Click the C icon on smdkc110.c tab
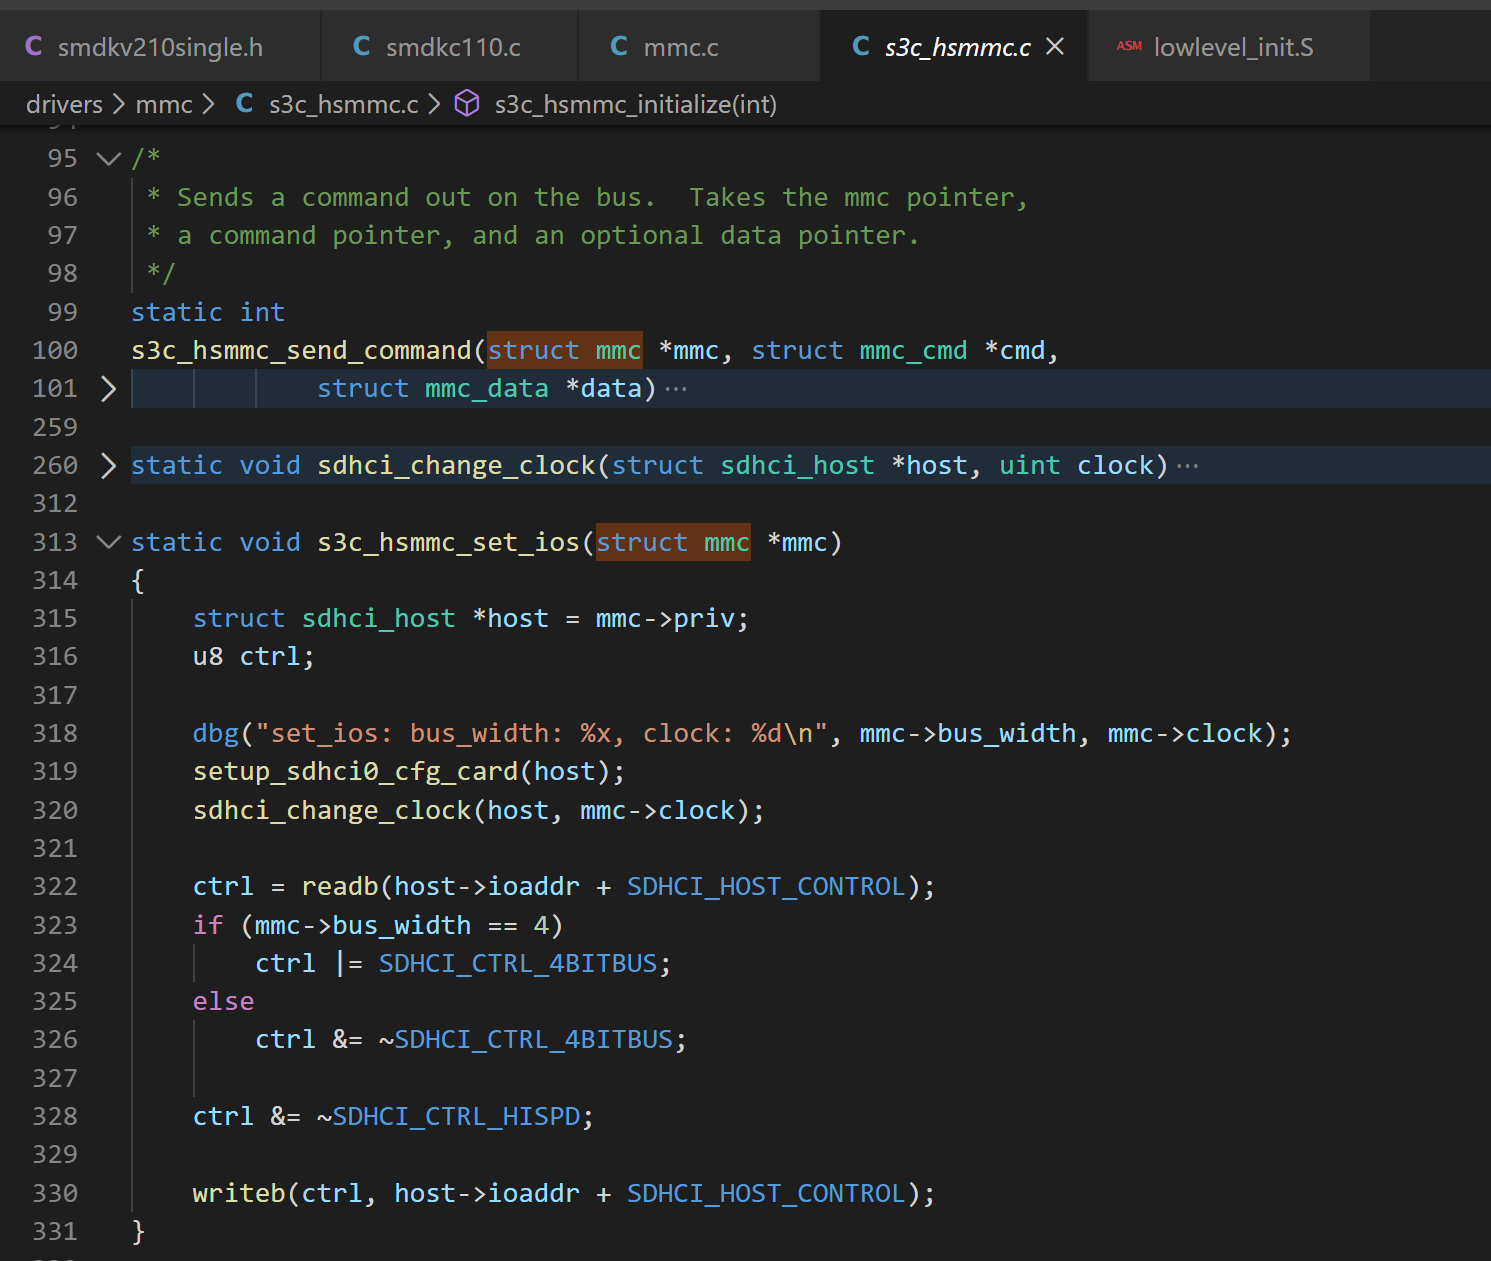 362,47
